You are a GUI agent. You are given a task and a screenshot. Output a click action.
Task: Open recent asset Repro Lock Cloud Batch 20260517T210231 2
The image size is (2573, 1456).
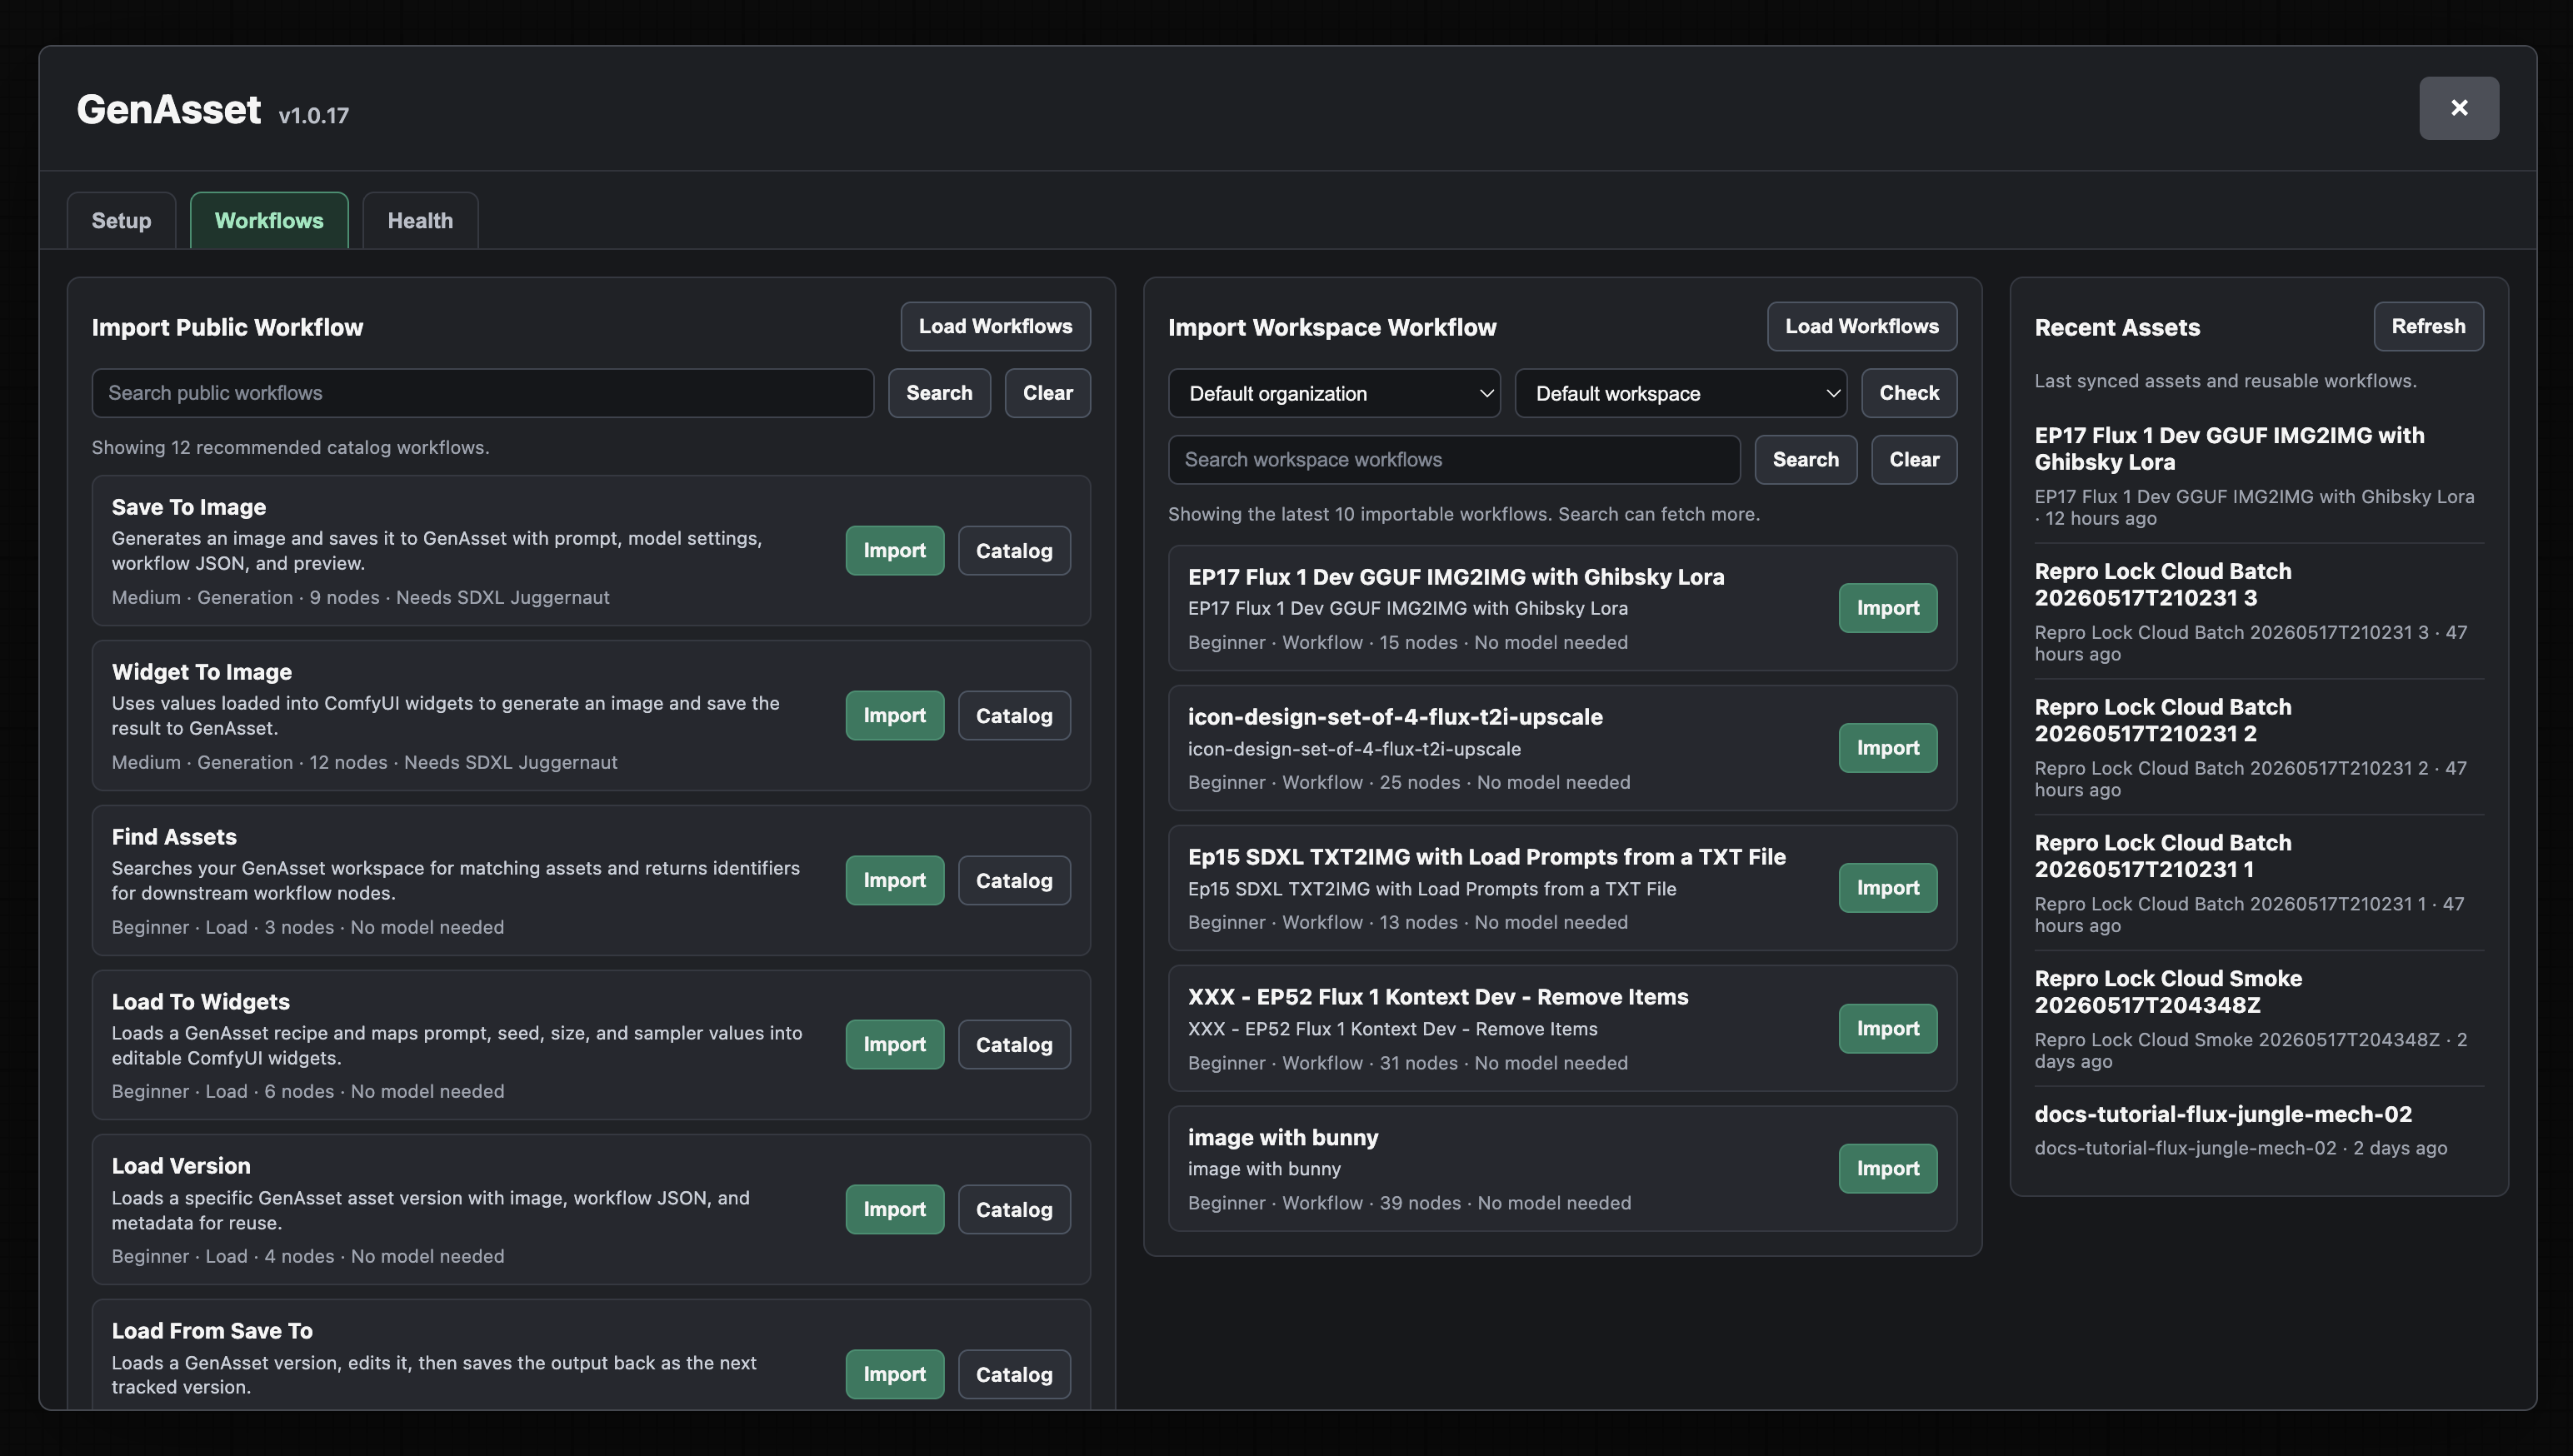(x=2258, y=748)
